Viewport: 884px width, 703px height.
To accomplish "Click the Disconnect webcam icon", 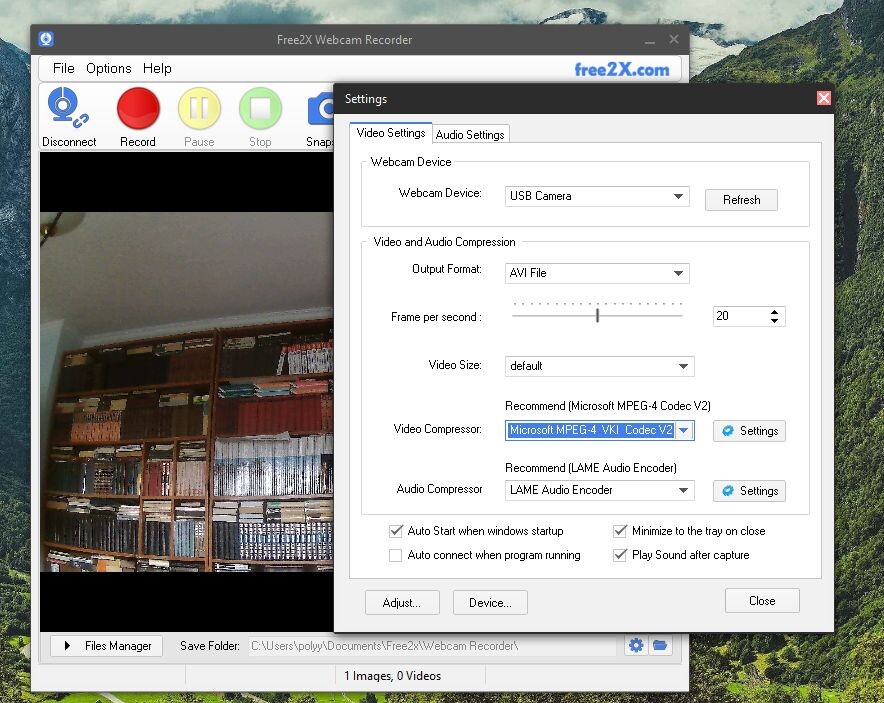I will 68,107.
